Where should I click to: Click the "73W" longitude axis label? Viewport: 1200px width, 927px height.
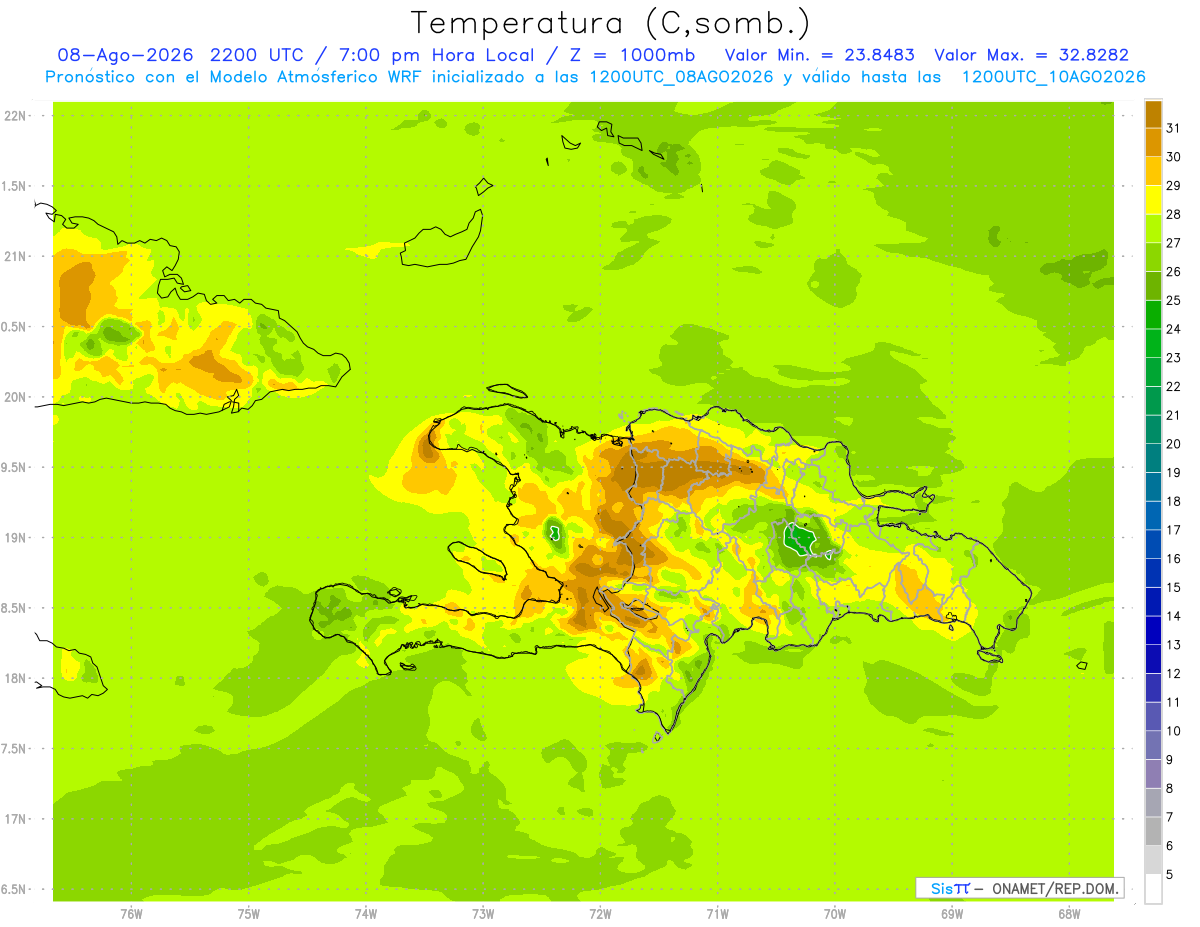tap(483, 914)
